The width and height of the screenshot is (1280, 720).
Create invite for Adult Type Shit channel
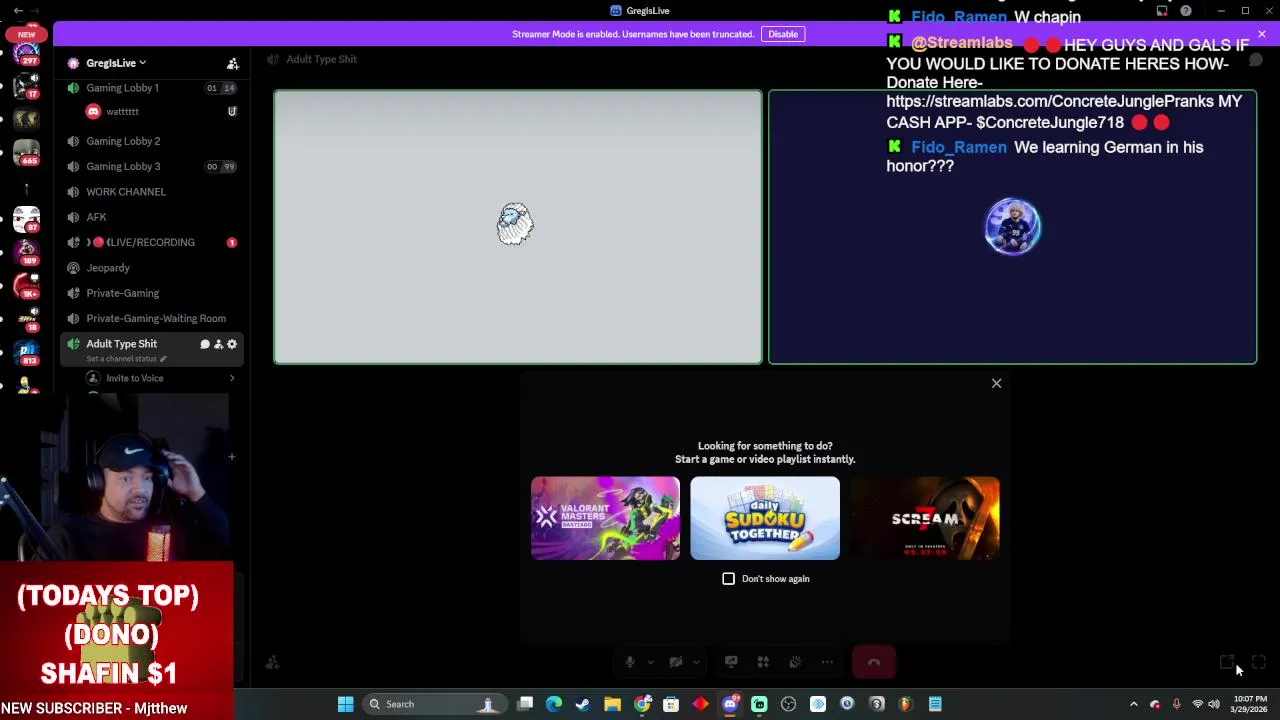point(218,344)
